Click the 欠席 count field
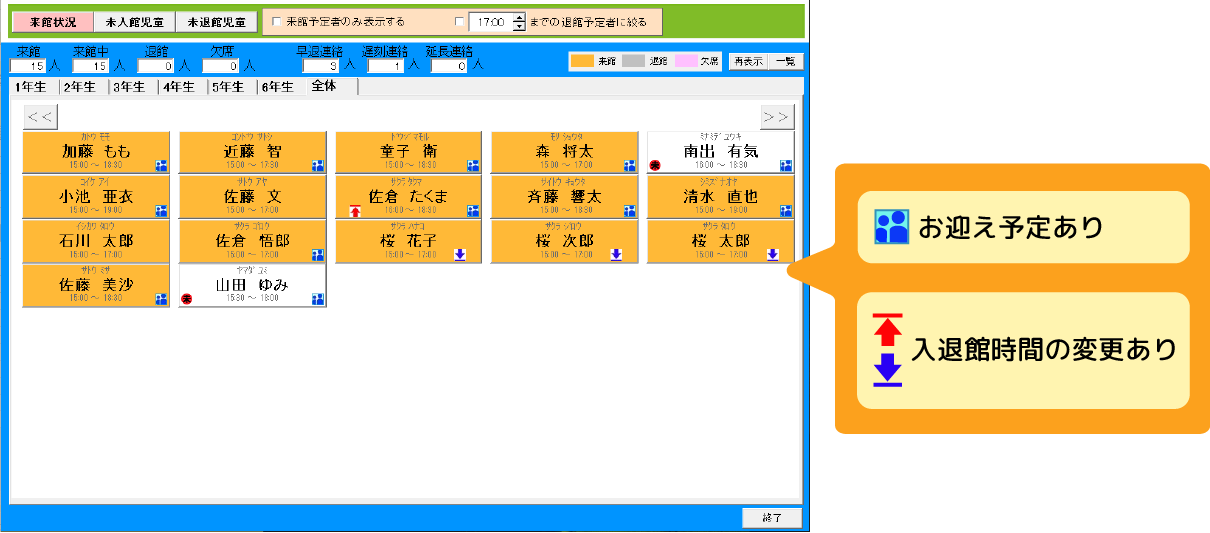The width and height of the screenshot is (1210, 533). 222,66
